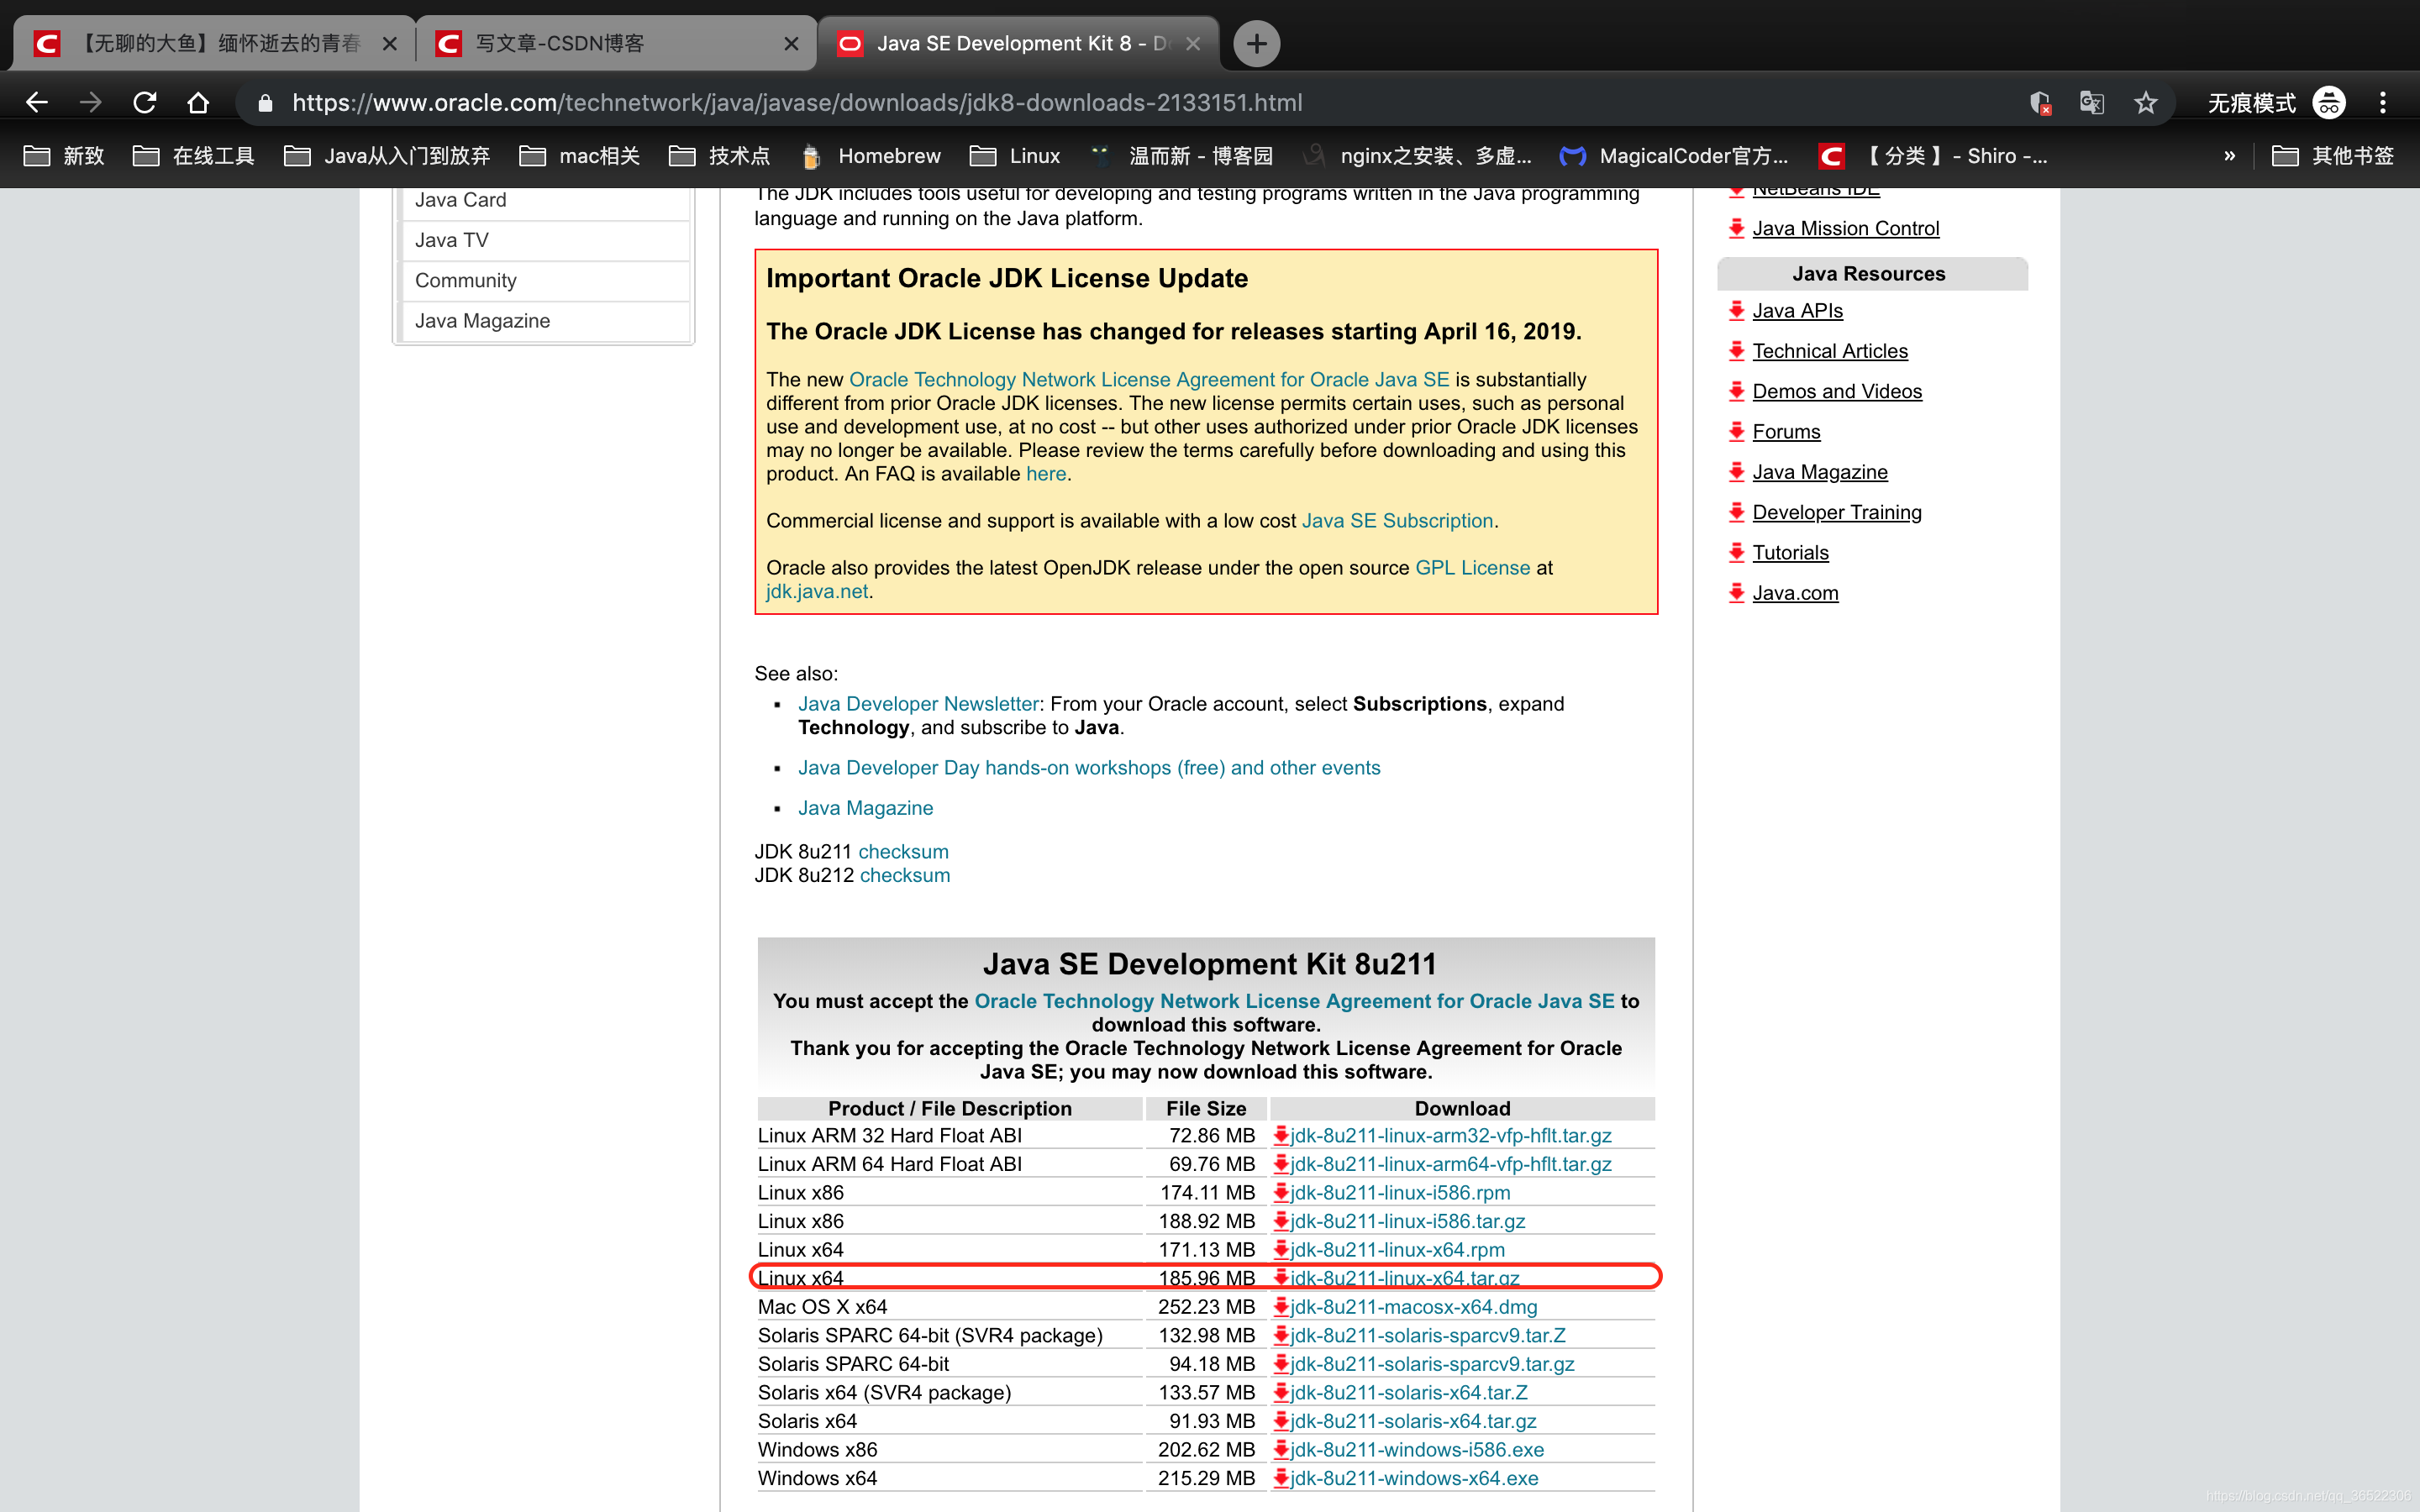Open Chrome three-dot menu

(x=2383, y=102)
